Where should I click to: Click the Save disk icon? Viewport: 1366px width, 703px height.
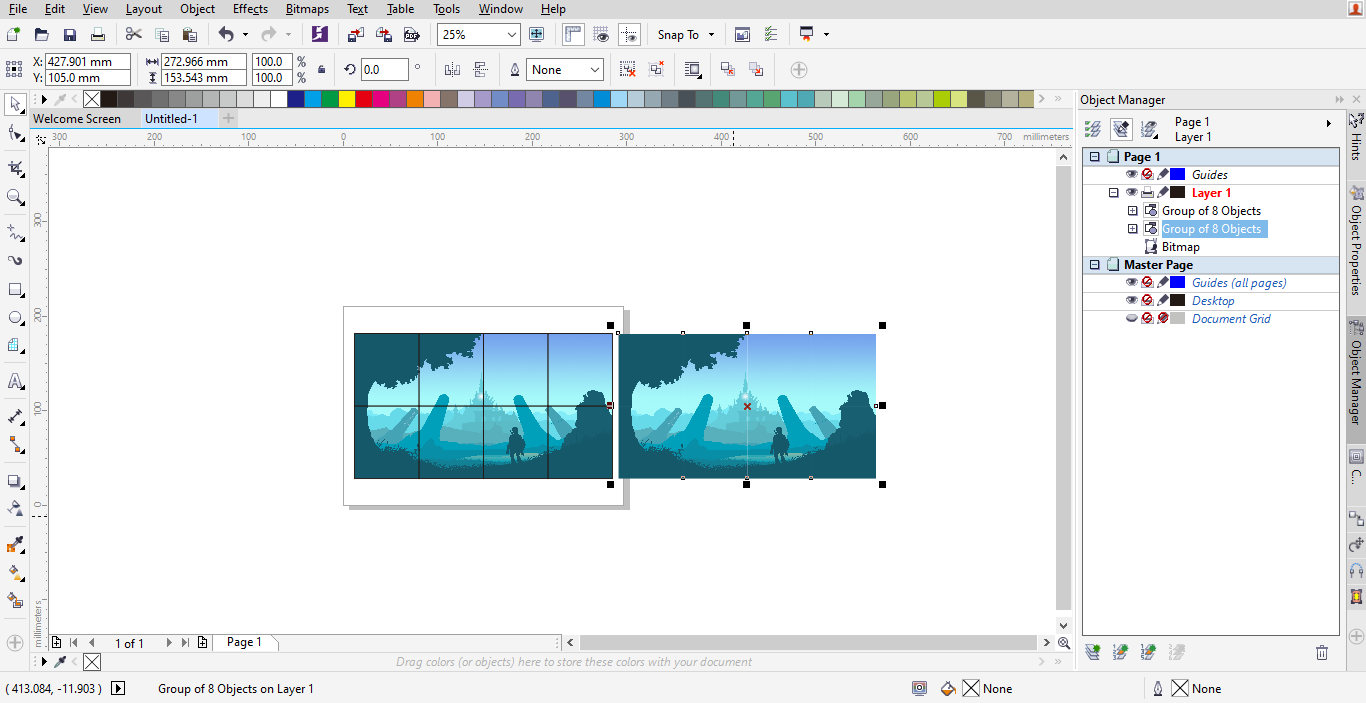pos(70,34)
